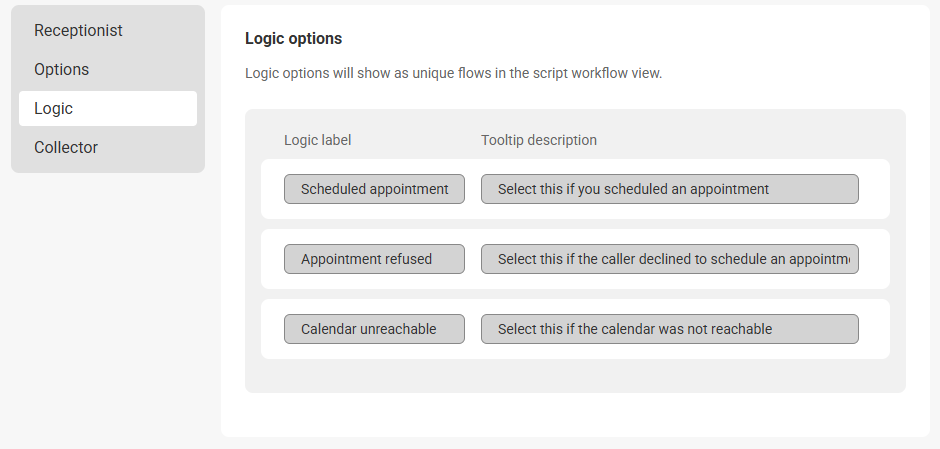Click the description text about unique flows
The image size is (940, 449).
point(453,73)
